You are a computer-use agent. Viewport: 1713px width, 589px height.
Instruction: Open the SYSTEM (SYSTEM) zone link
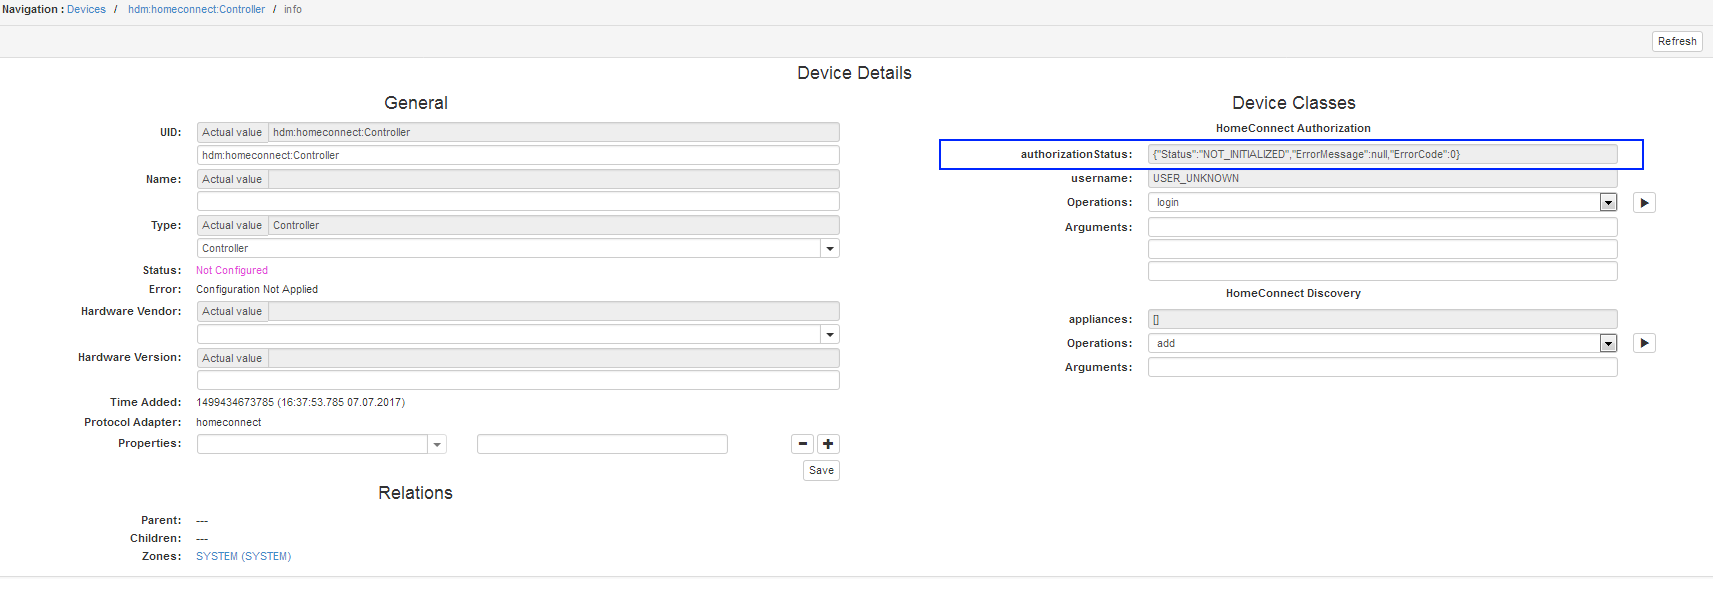[243, 556]
